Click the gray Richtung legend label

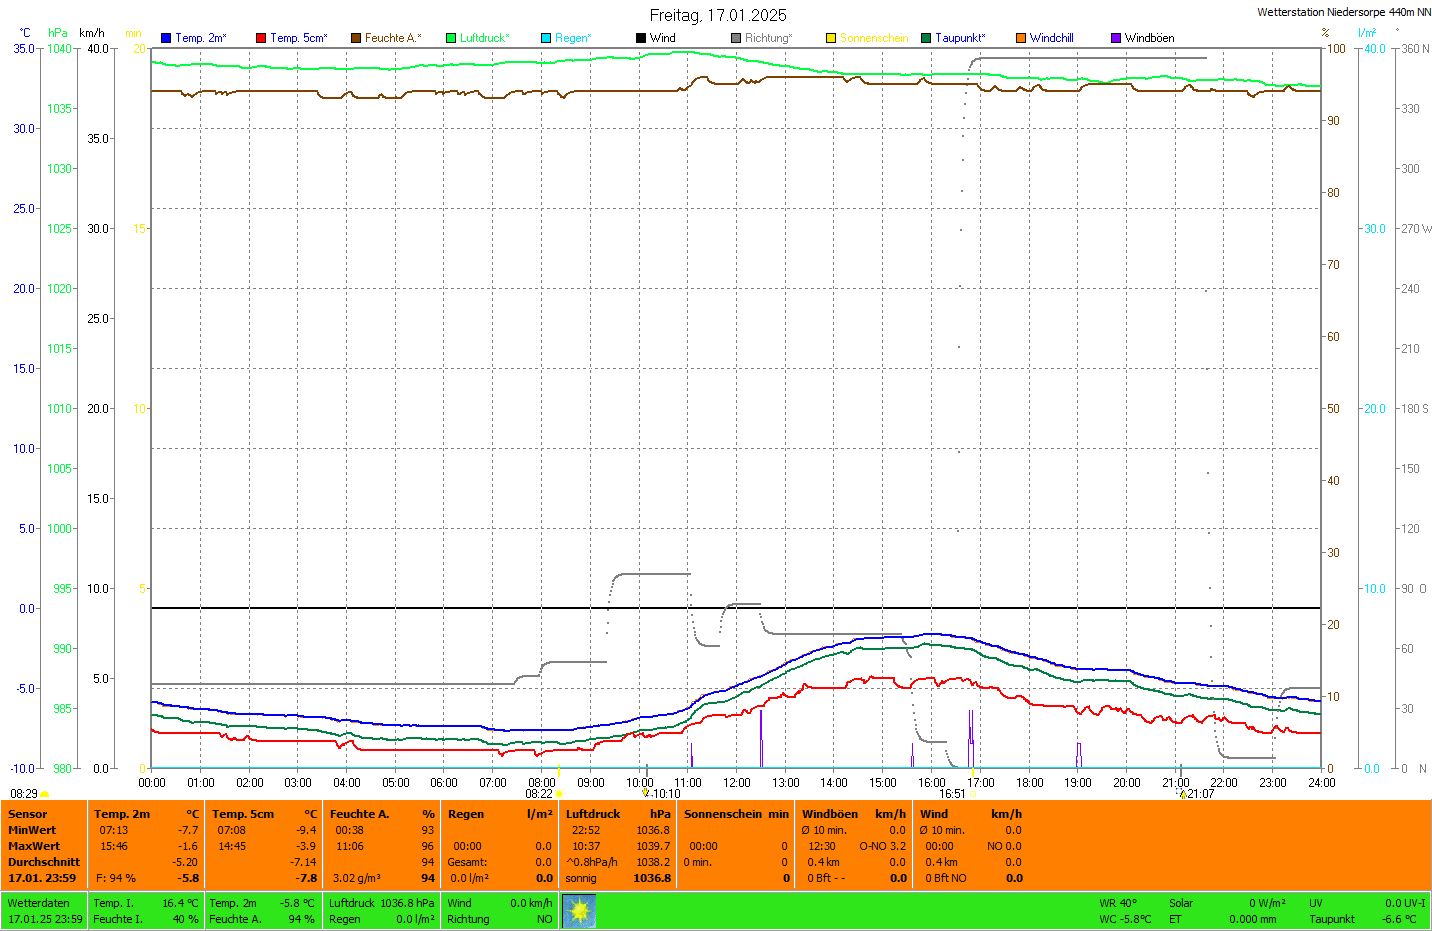click(x=767, y=38)
